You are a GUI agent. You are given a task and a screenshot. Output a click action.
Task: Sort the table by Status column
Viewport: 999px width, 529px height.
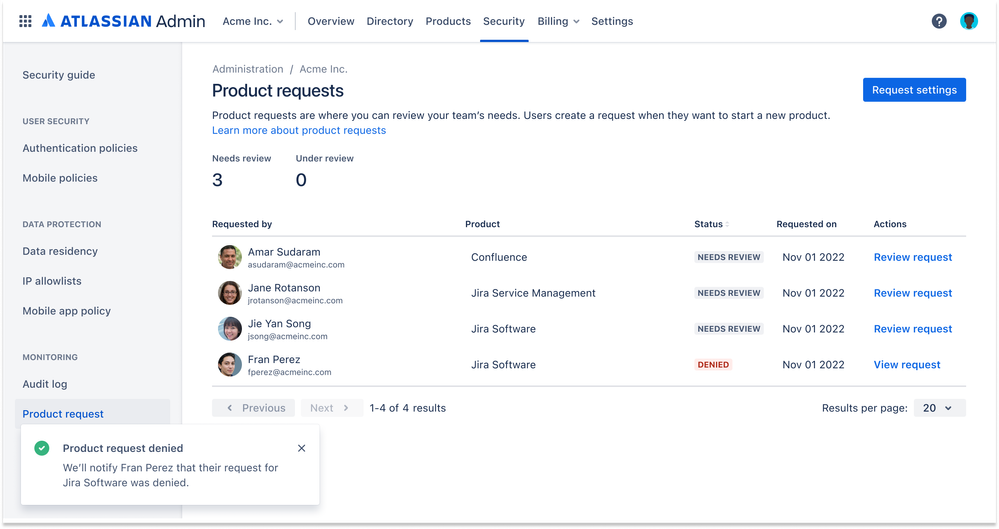712,224
